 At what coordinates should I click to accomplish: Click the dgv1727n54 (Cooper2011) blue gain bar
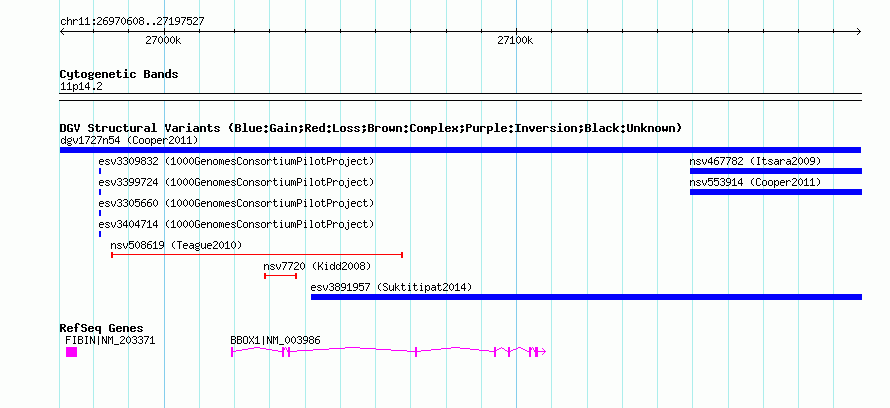coord(460,150)
